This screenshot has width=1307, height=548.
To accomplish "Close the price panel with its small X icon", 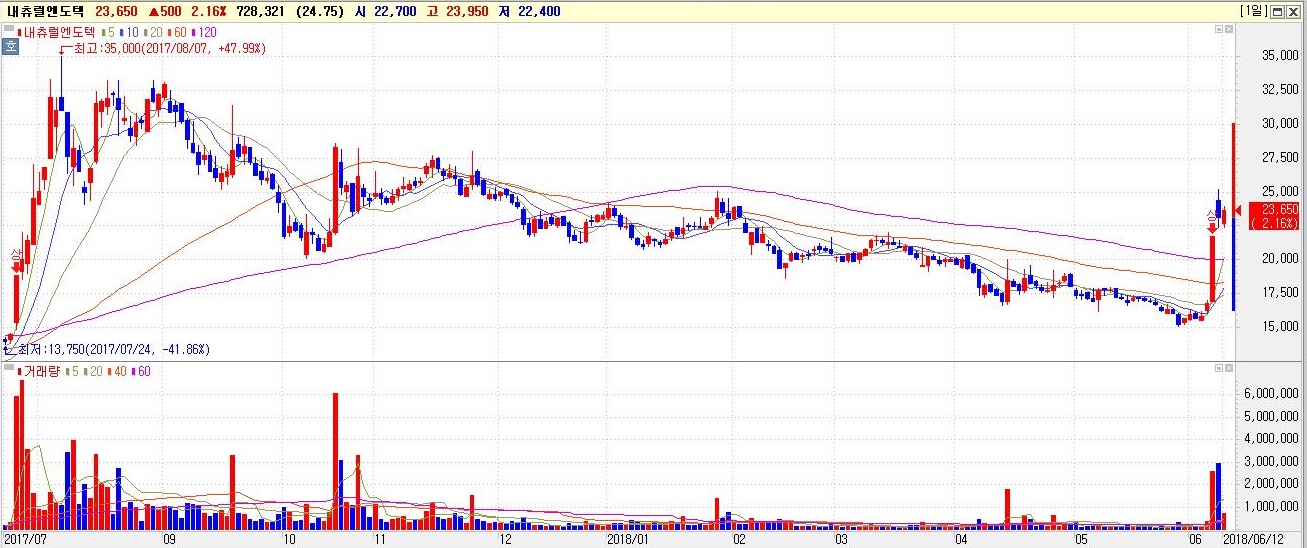I will coord(1230,31).
